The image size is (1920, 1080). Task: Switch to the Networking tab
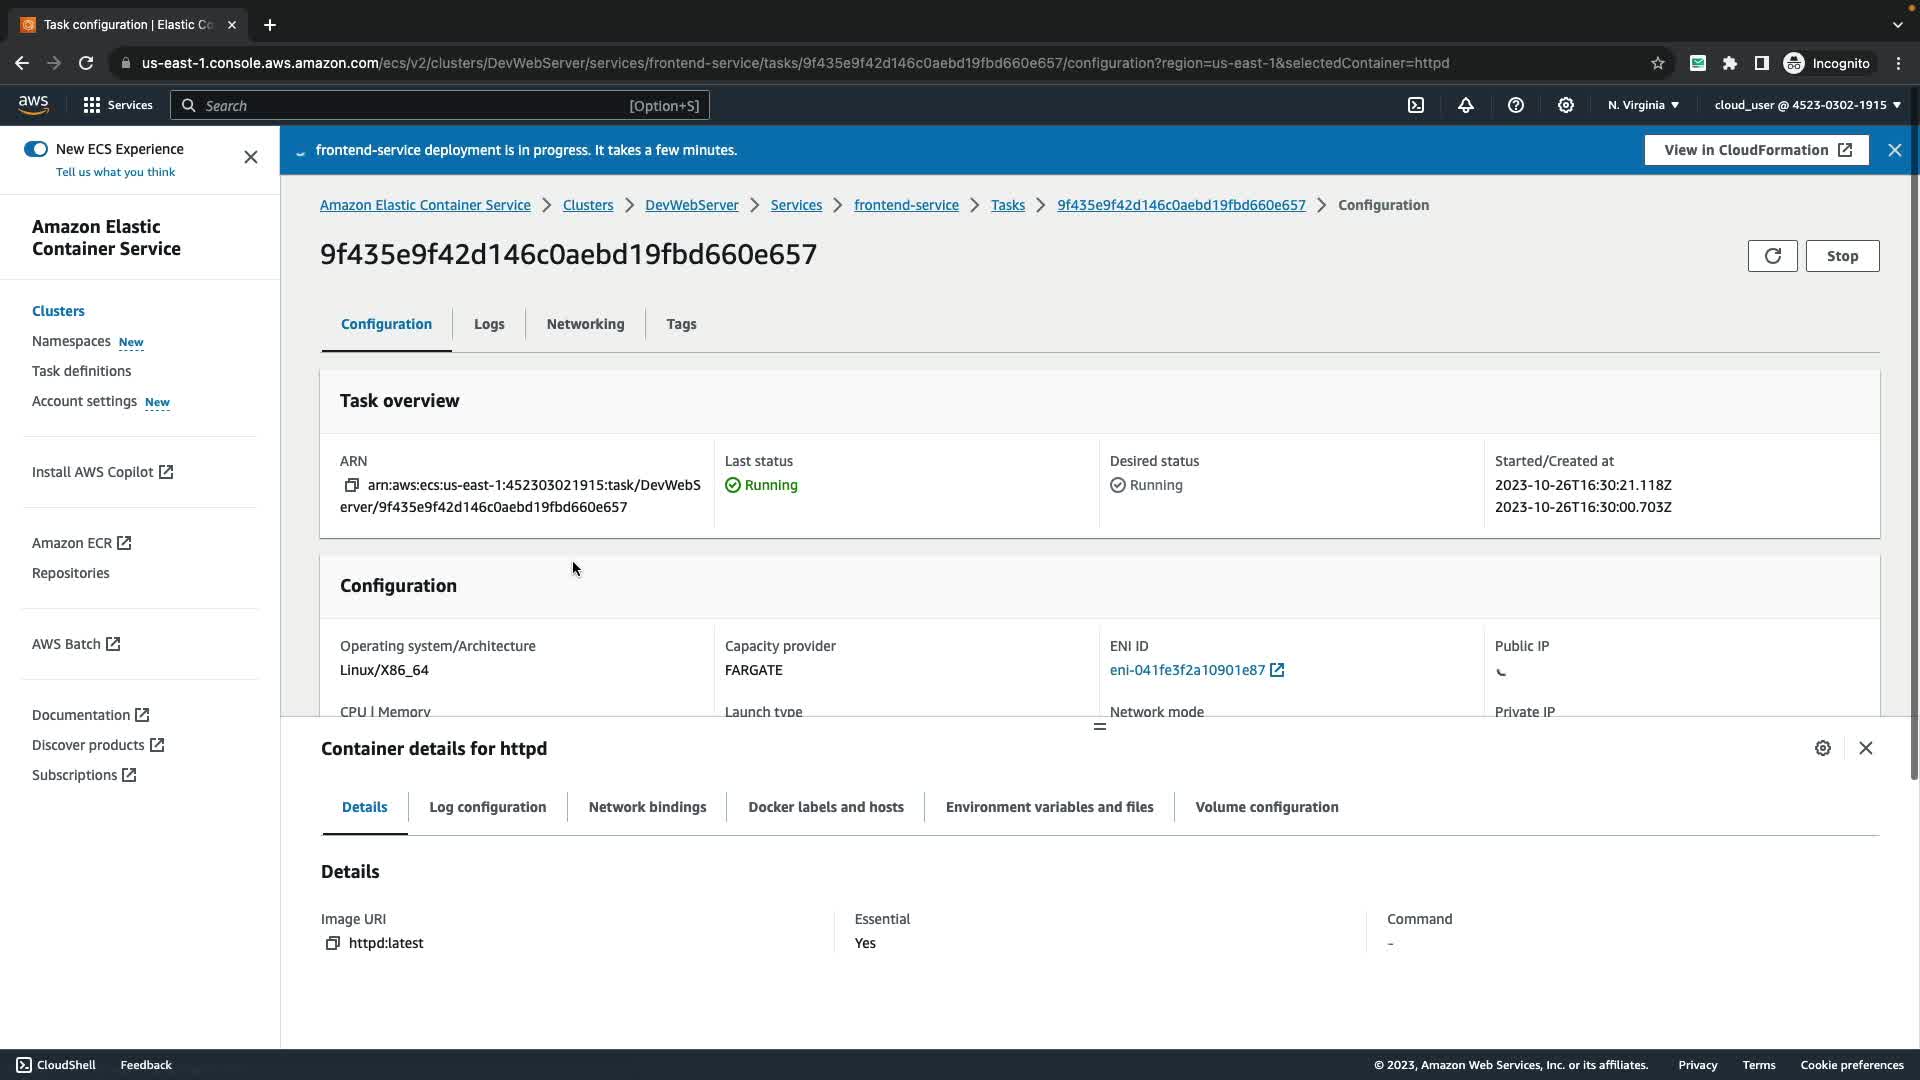click(x=585, y=324)
